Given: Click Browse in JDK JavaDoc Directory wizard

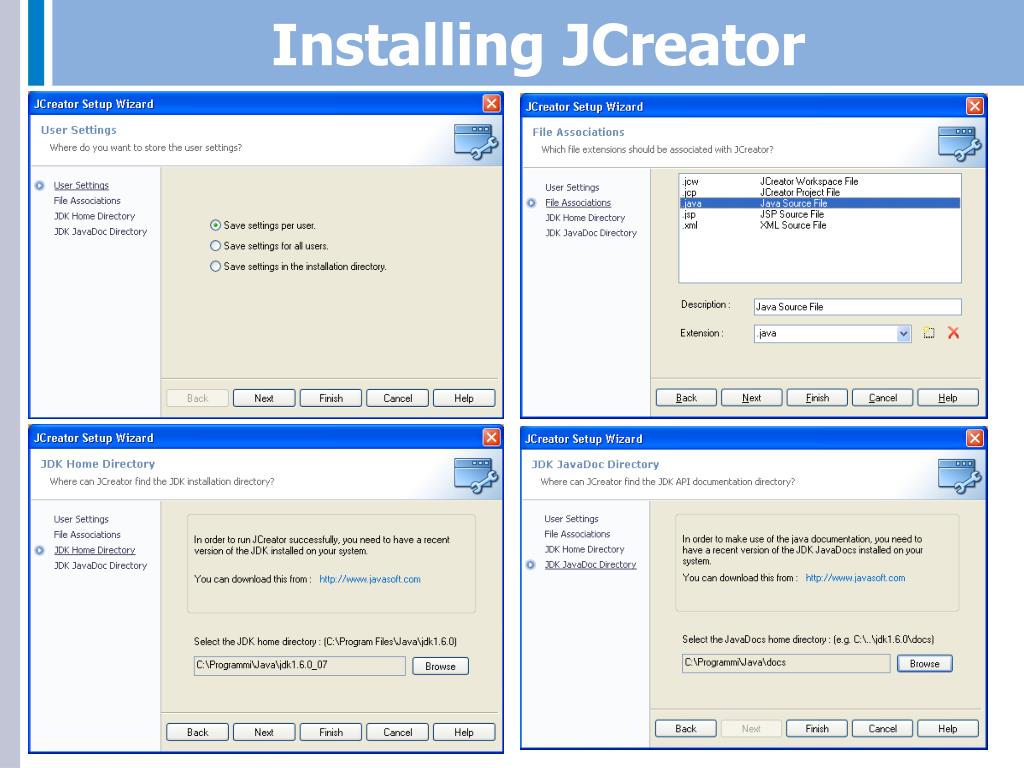Looking at the screenshot, I should click(x=924, y=664).
